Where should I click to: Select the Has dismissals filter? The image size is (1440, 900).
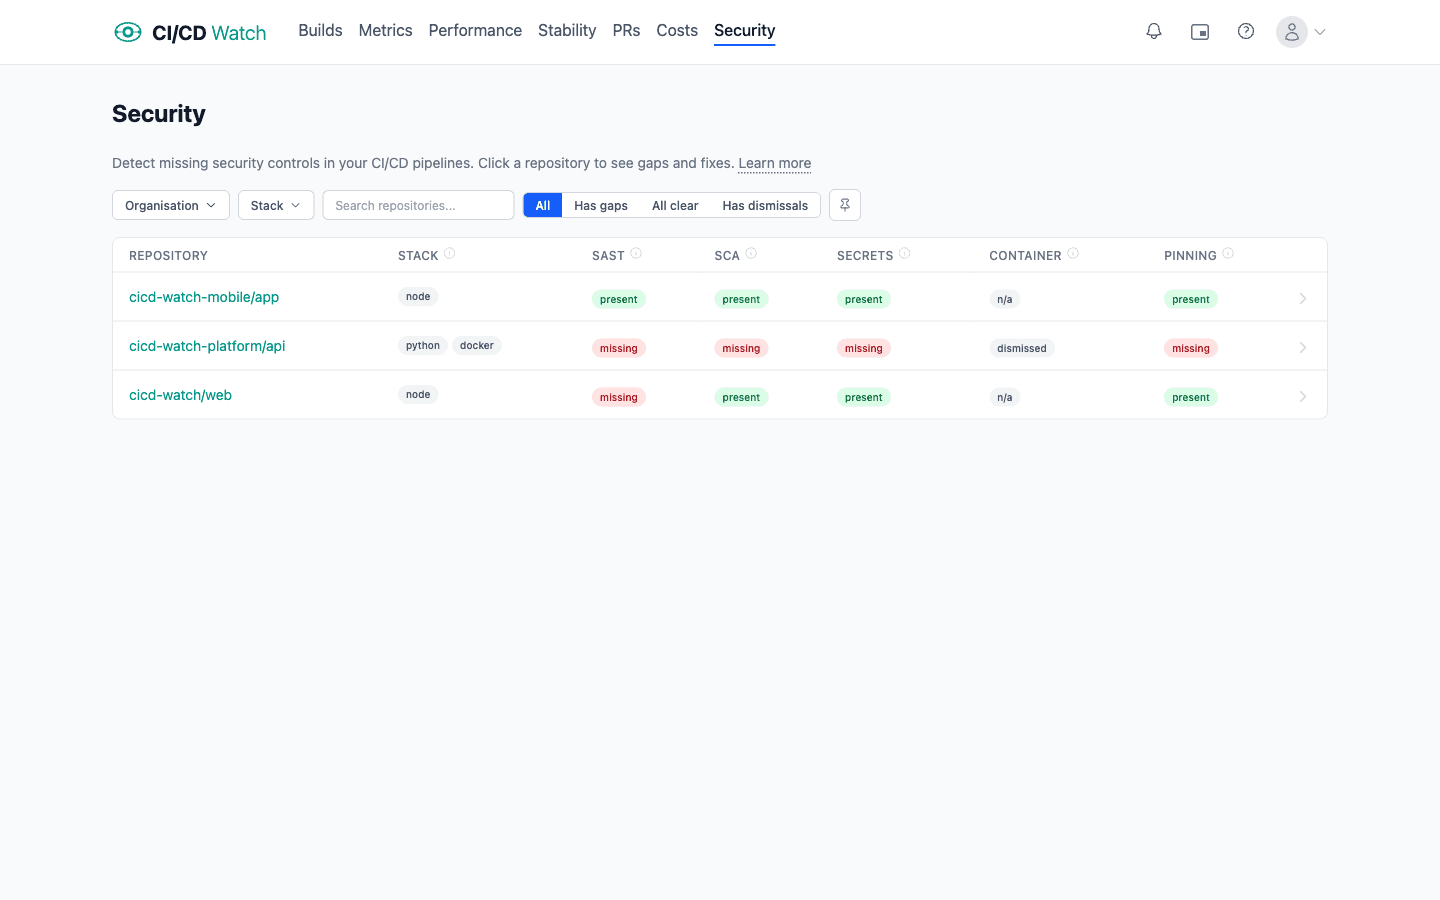coord(765,205)
